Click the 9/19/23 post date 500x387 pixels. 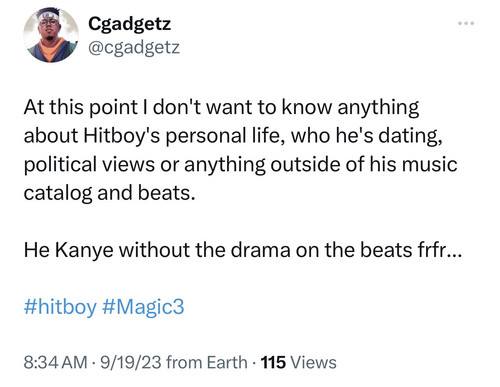click(x=130, y=362)
